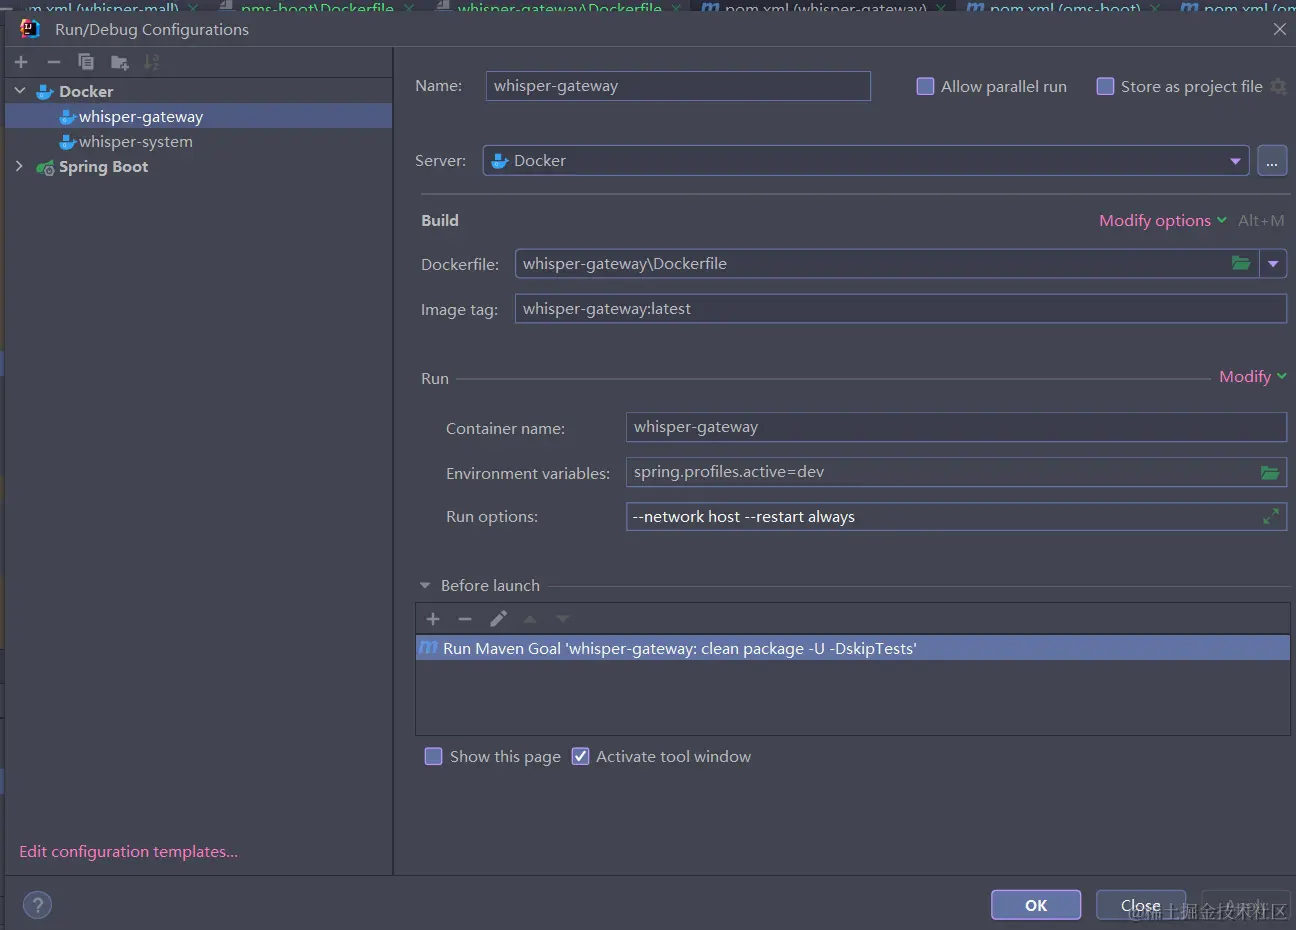Enable Store as project file
The height and width of the screenshot is (930, 1296).
click(1105, 86)
